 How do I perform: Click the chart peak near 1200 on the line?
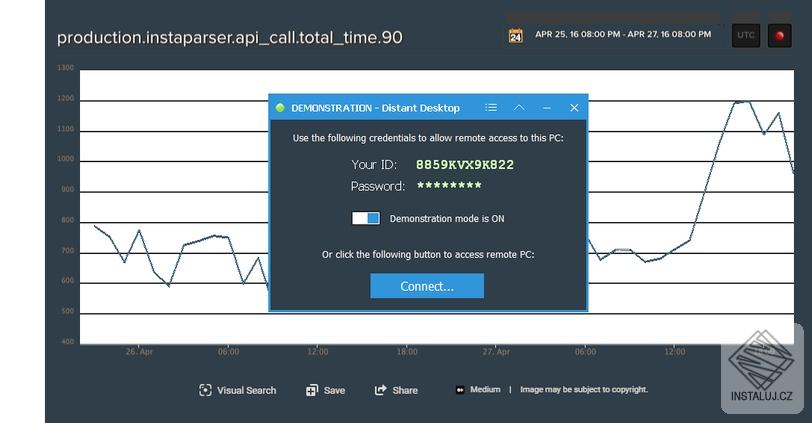click(x=743, y=101)
